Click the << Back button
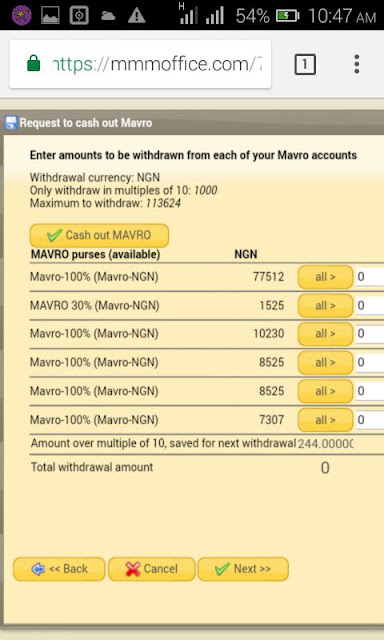This screenshot has width=384, height=640. (59, 569)
